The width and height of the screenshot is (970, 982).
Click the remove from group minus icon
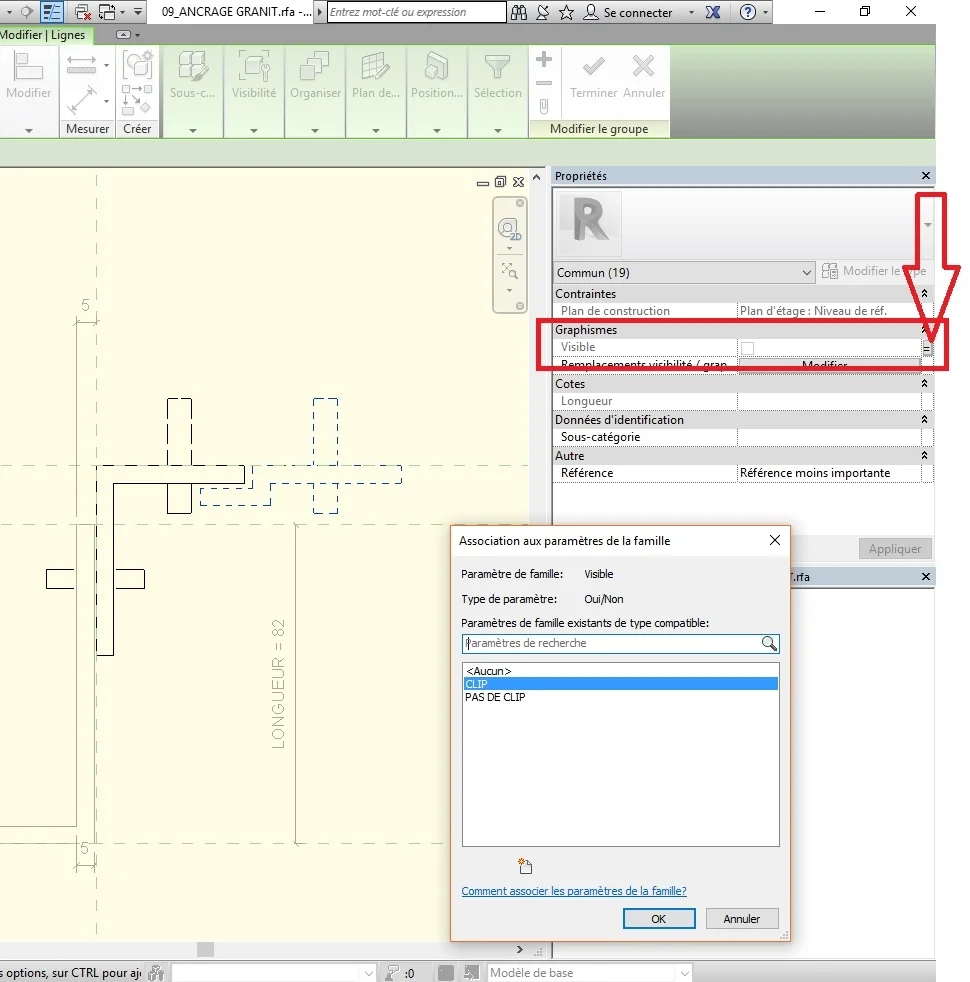coord(544,83)
